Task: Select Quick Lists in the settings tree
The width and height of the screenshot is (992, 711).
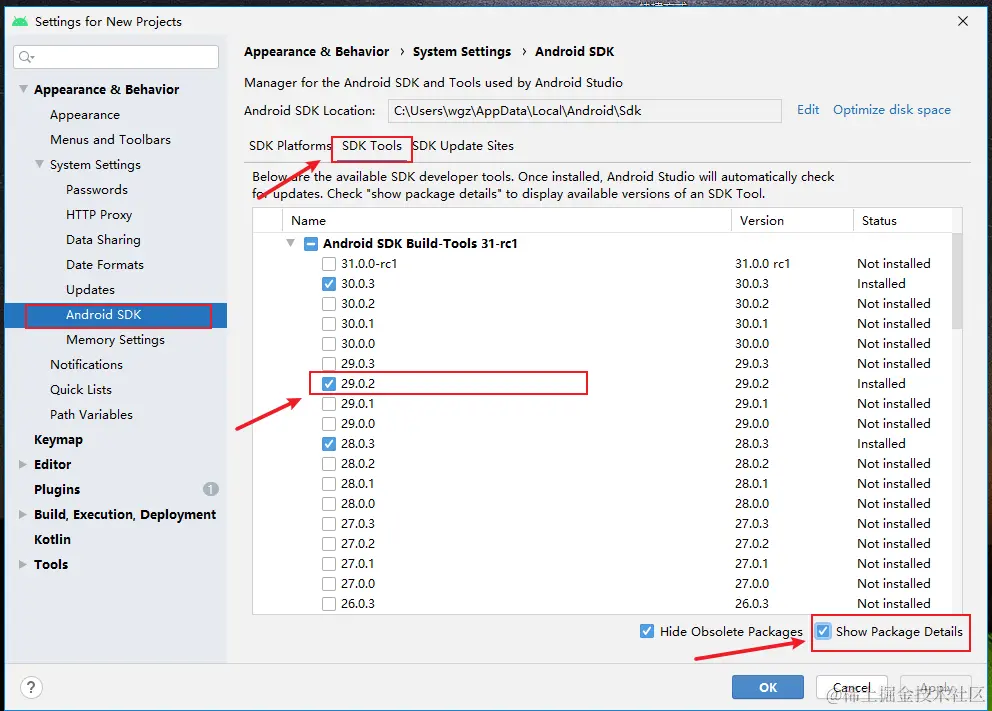Action: [x=81, y=390]
